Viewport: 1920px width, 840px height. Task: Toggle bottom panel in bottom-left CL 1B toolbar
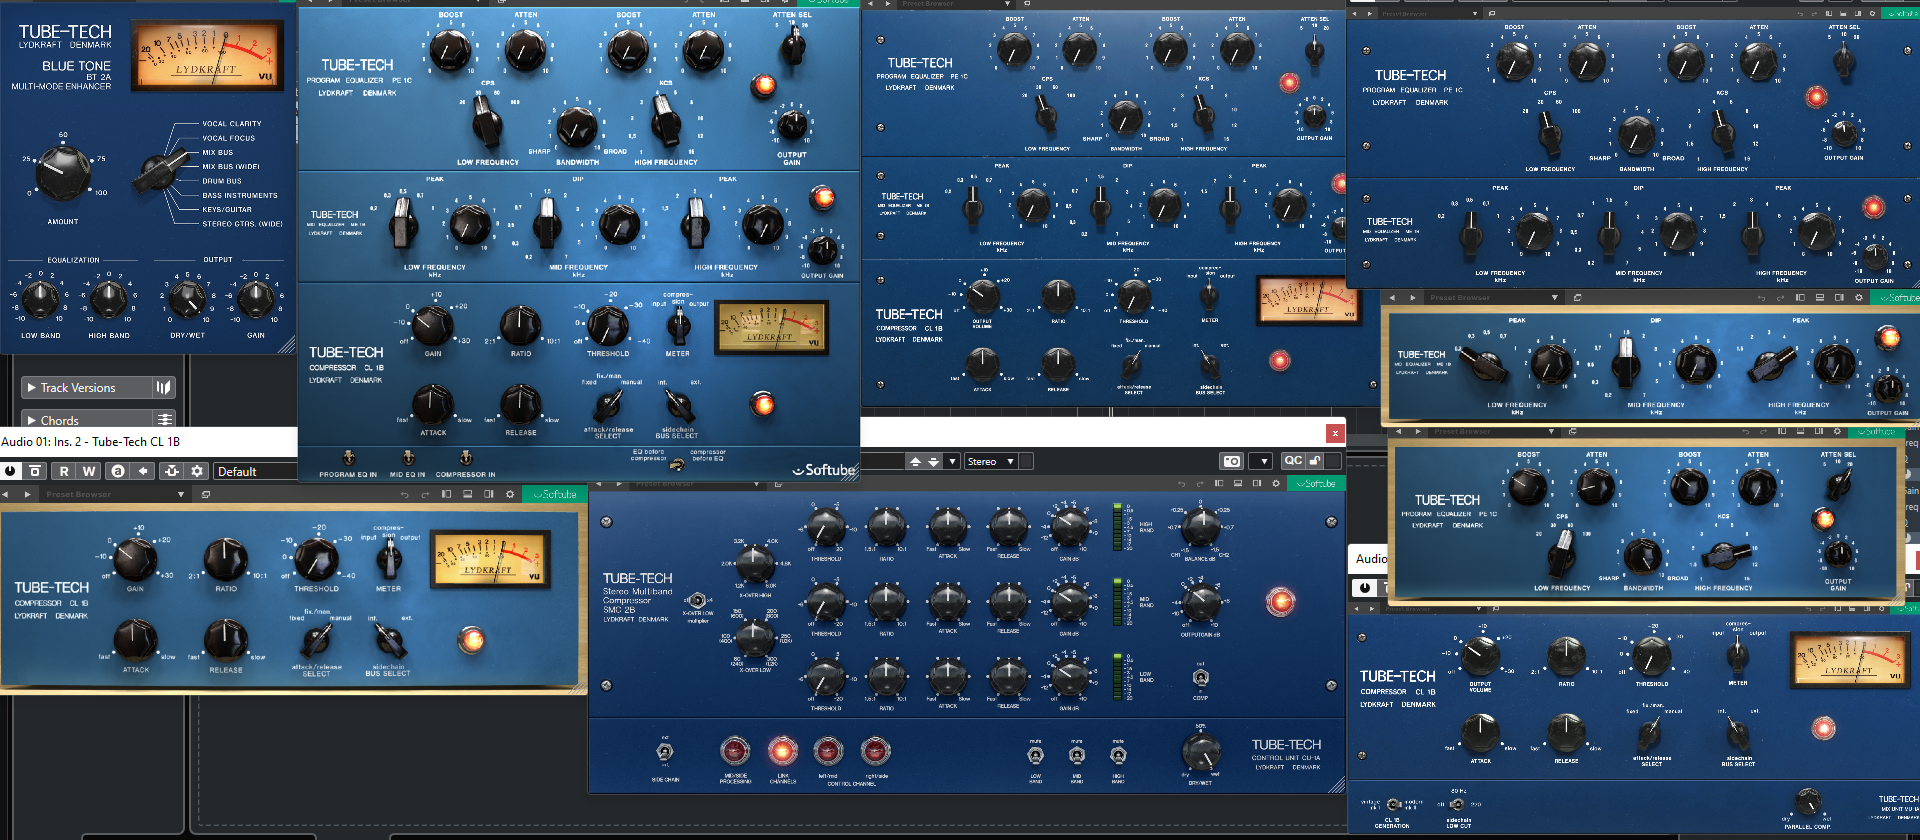click(467, 494)
